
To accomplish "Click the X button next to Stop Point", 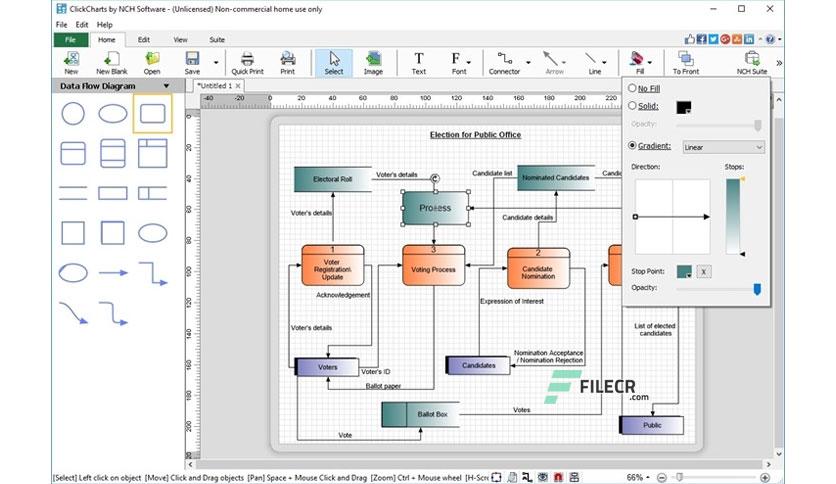I will [704, 272].
